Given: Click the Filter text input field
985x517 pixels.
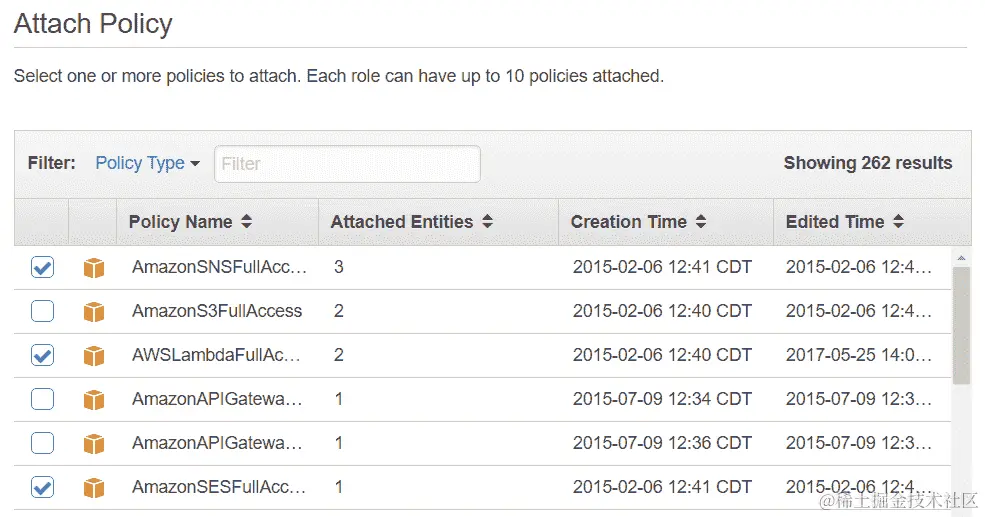Looking at the screenshot, I should pos(347,164).
